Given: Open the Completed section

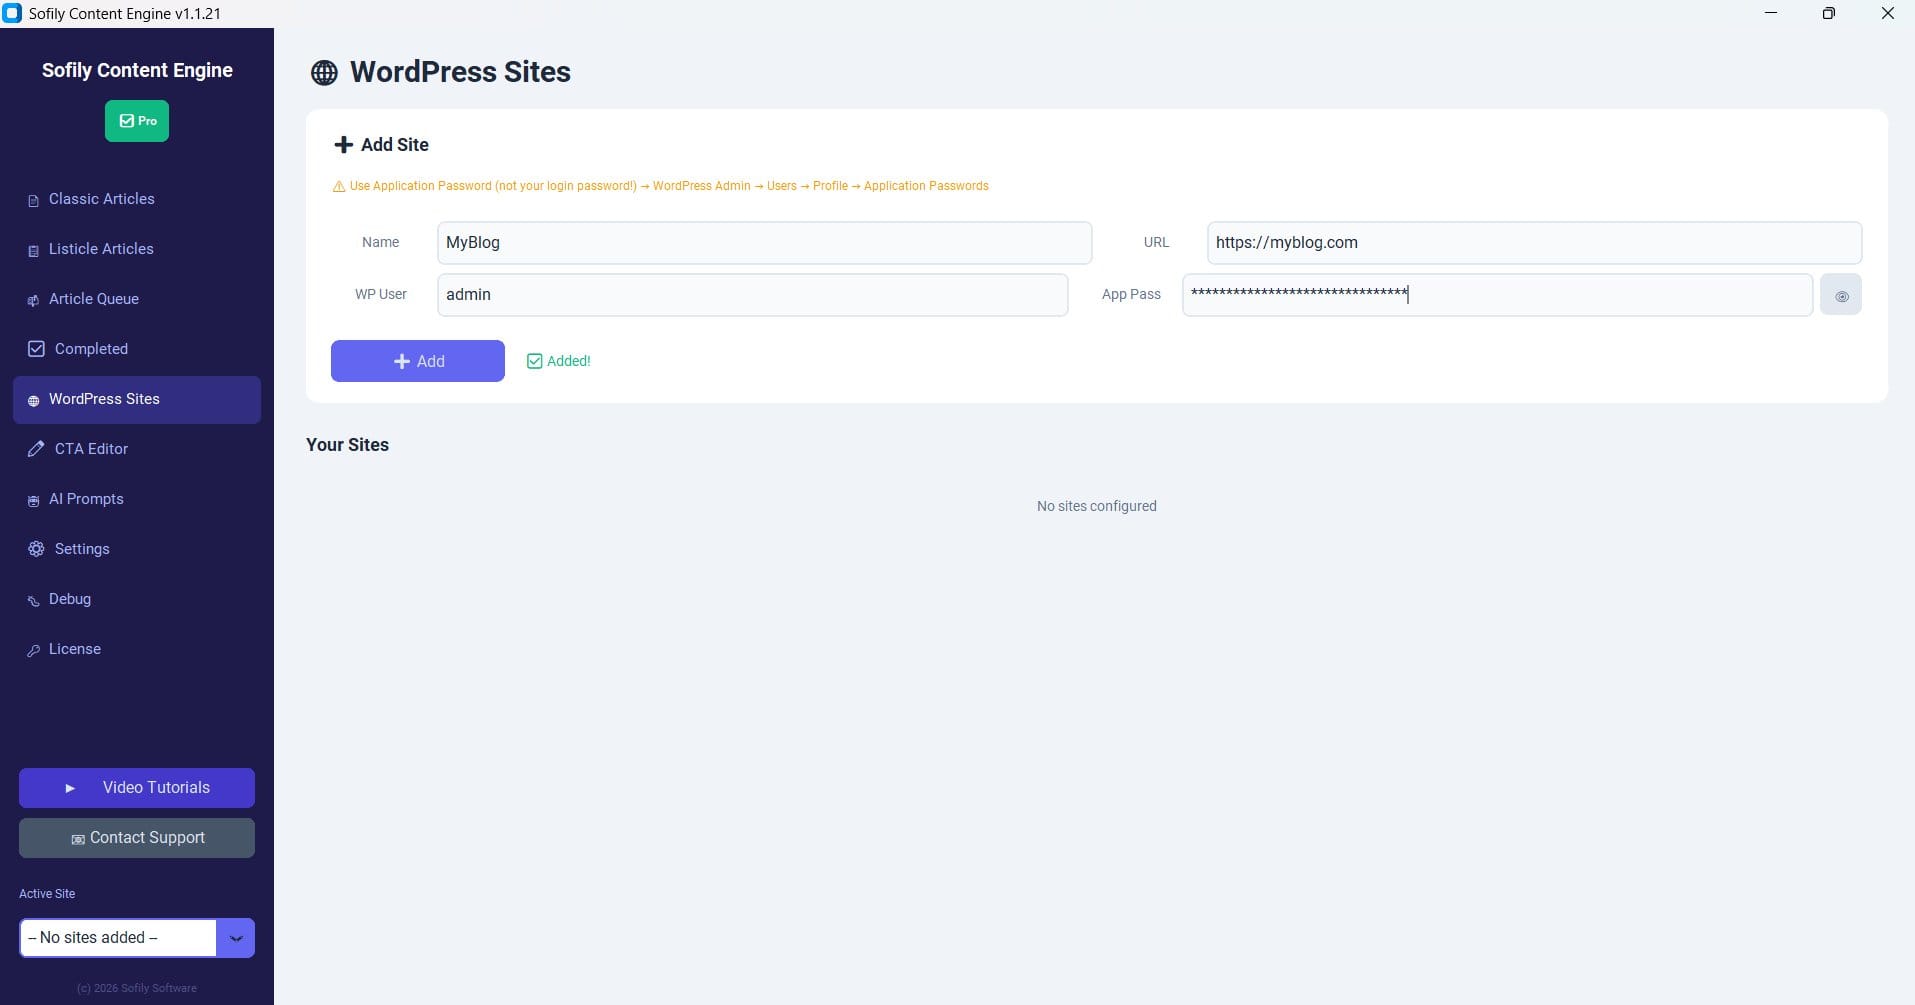Looking at the screenshot, I should pos(137,349).
